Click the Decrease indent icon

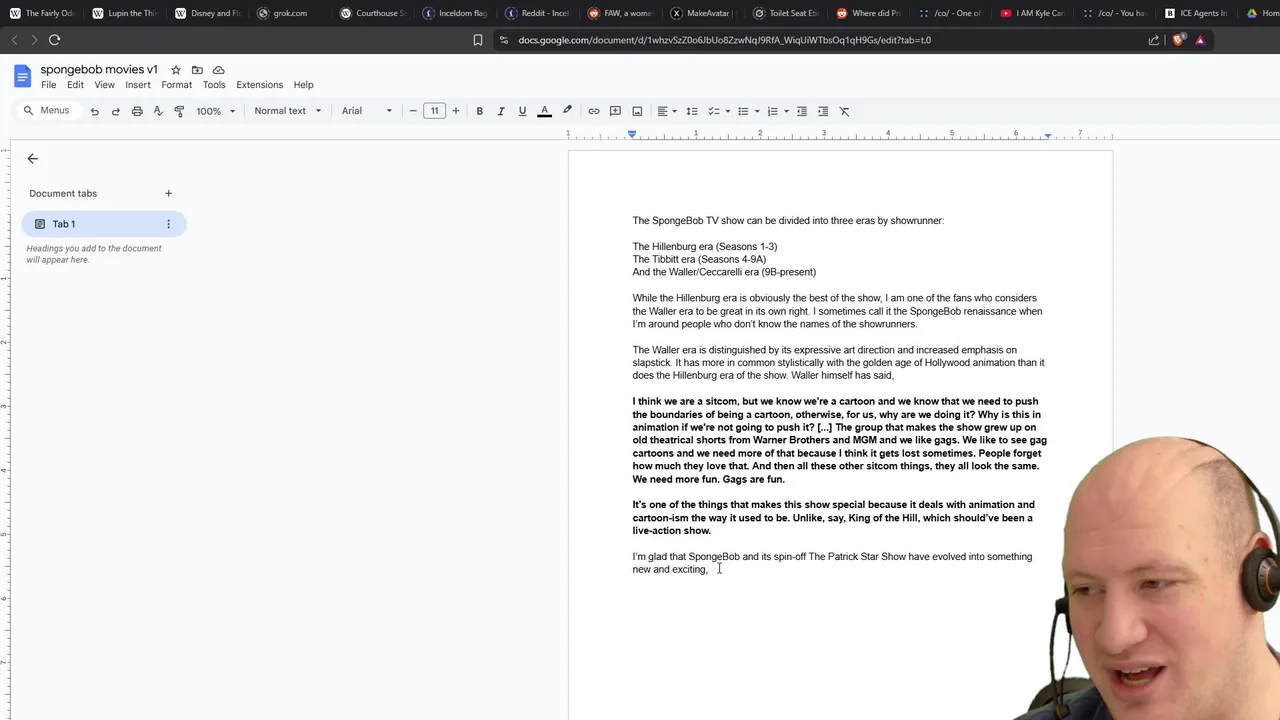tap(801, 111)
